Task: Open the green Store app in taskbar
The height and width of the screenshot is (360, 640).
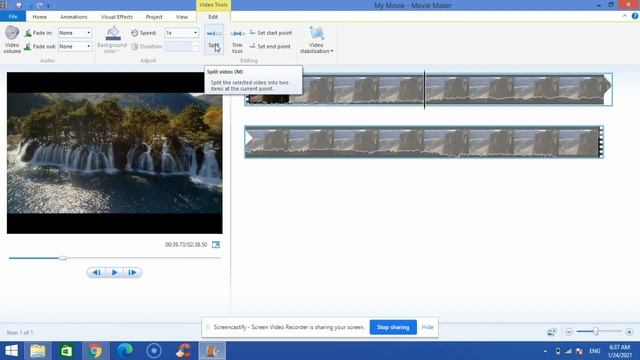Action: pyautogui.click(x=67, y=351)
